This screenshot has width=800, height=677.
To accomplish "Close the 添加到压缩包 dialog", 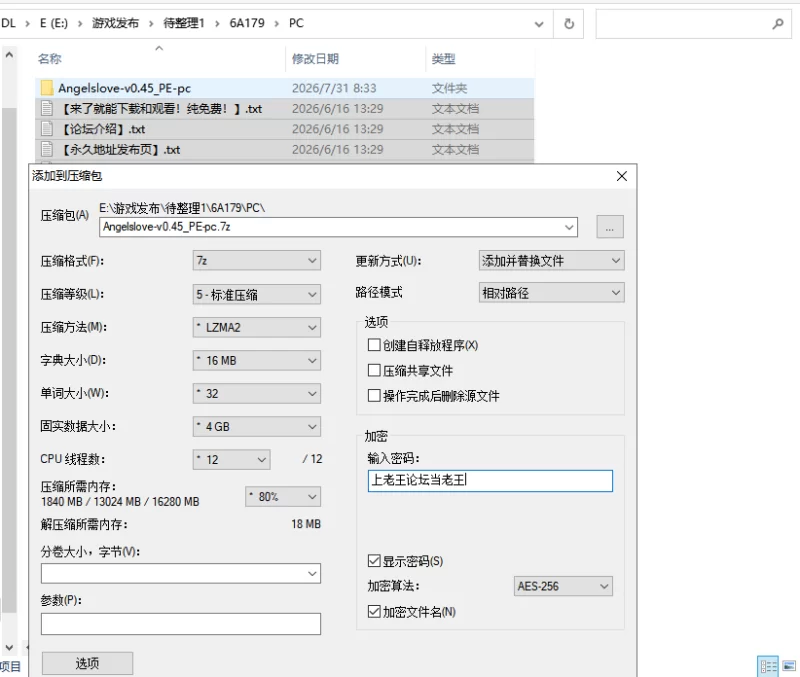I will click(x=621, y=176).
